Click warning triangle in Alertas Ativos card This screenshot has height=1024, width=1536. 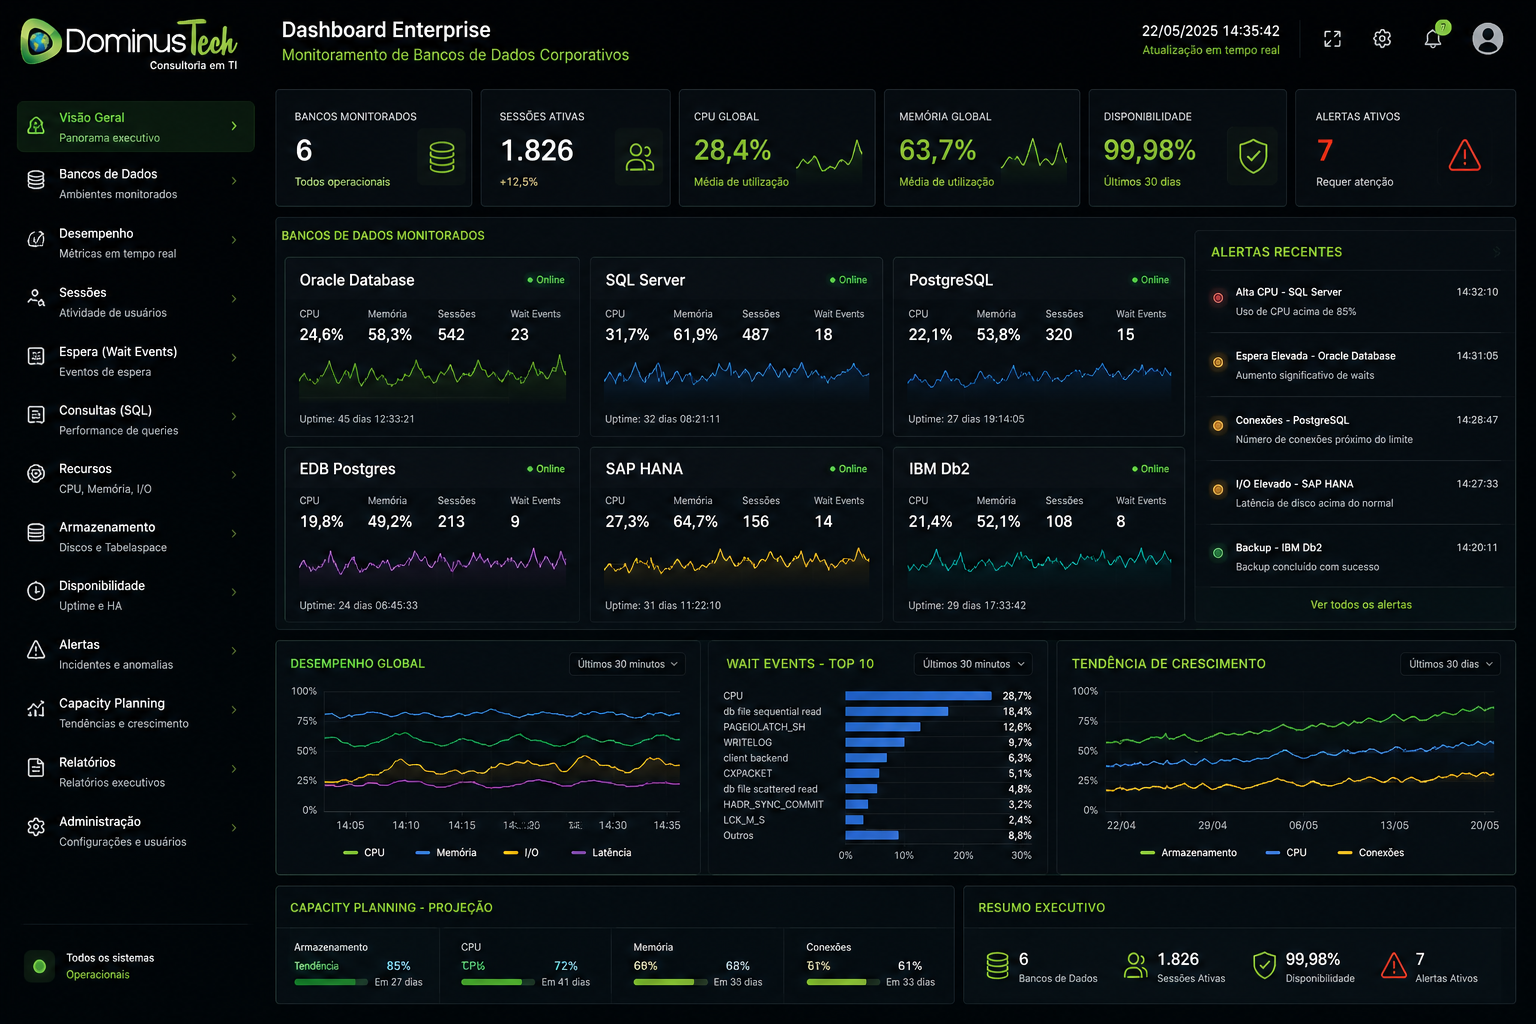pyautogui.click(x=1464, y=155)
